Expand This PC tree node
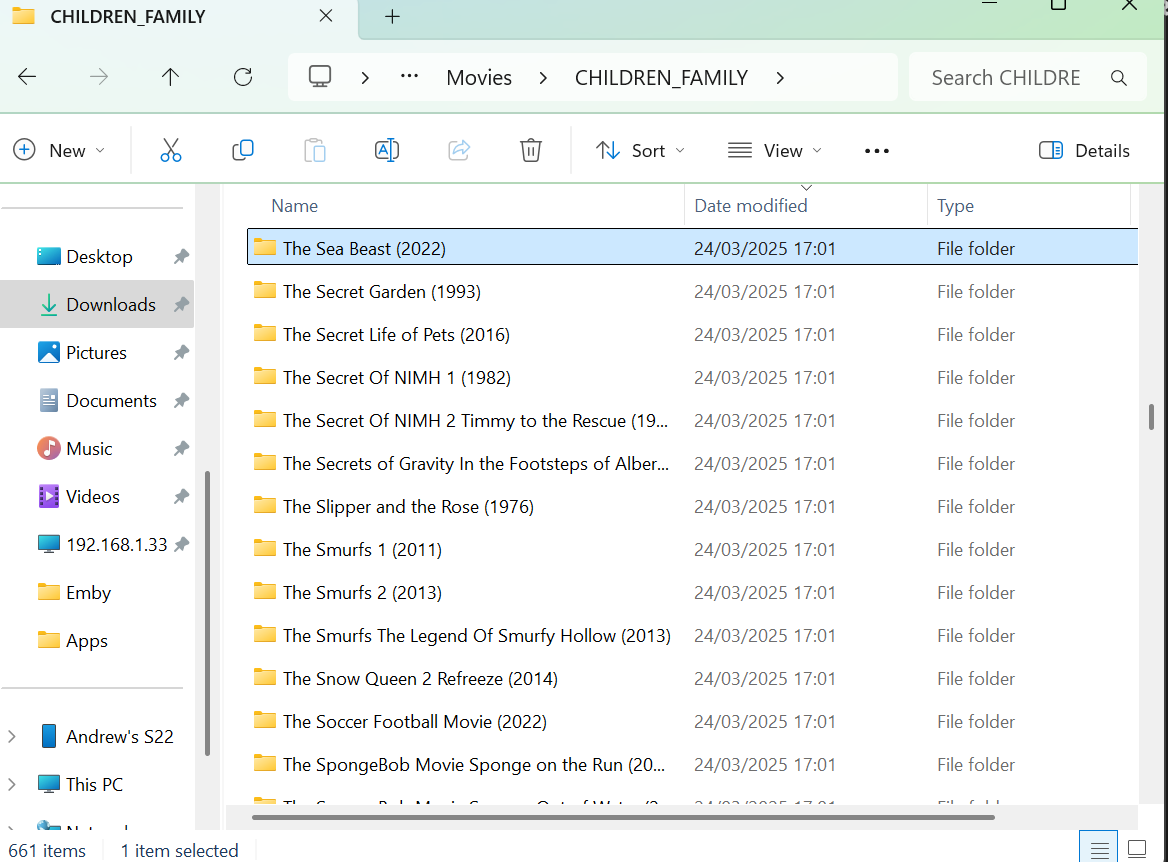 pyautogui.click(x=12, y=785)
